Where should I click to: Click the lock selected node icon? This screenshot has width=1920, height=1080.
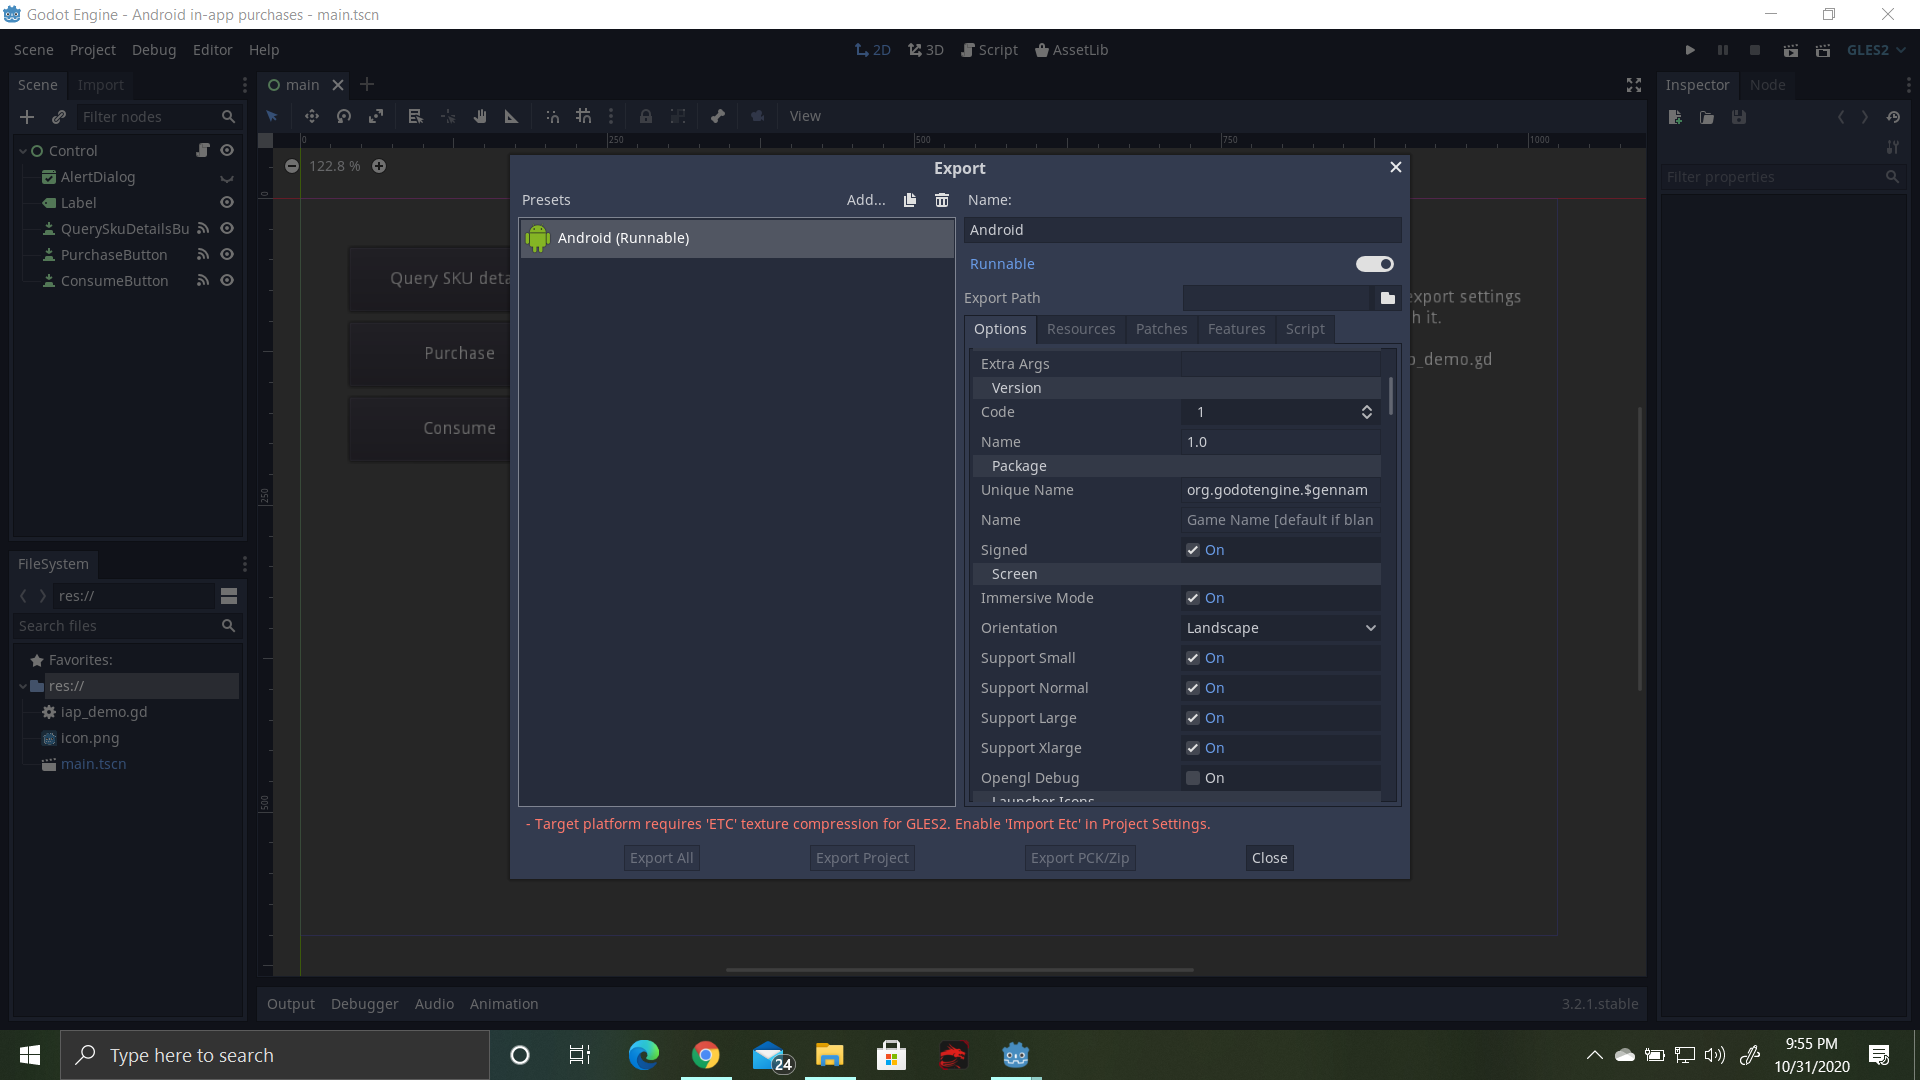click(x=646, y=116)
